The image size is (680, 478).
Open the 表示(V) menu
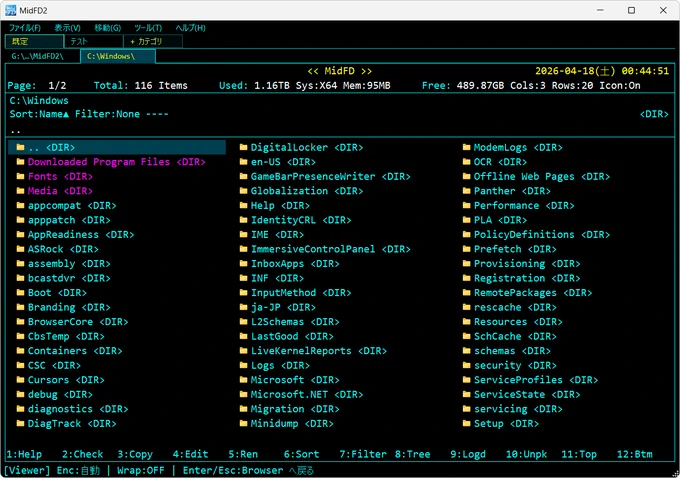[x=67, y=28]
